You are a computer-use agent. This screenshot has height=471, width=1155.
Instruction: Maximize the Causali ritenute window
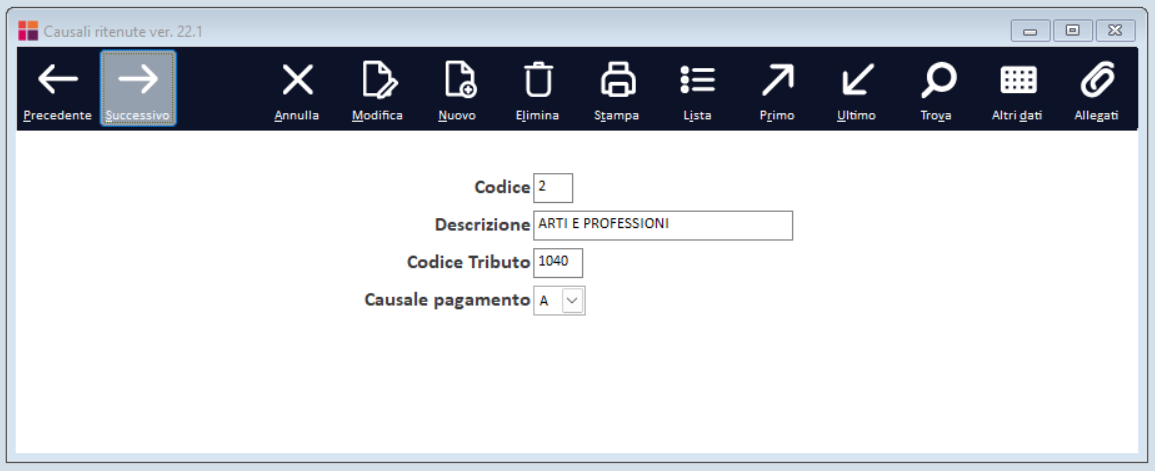[x=1073, y=31]
